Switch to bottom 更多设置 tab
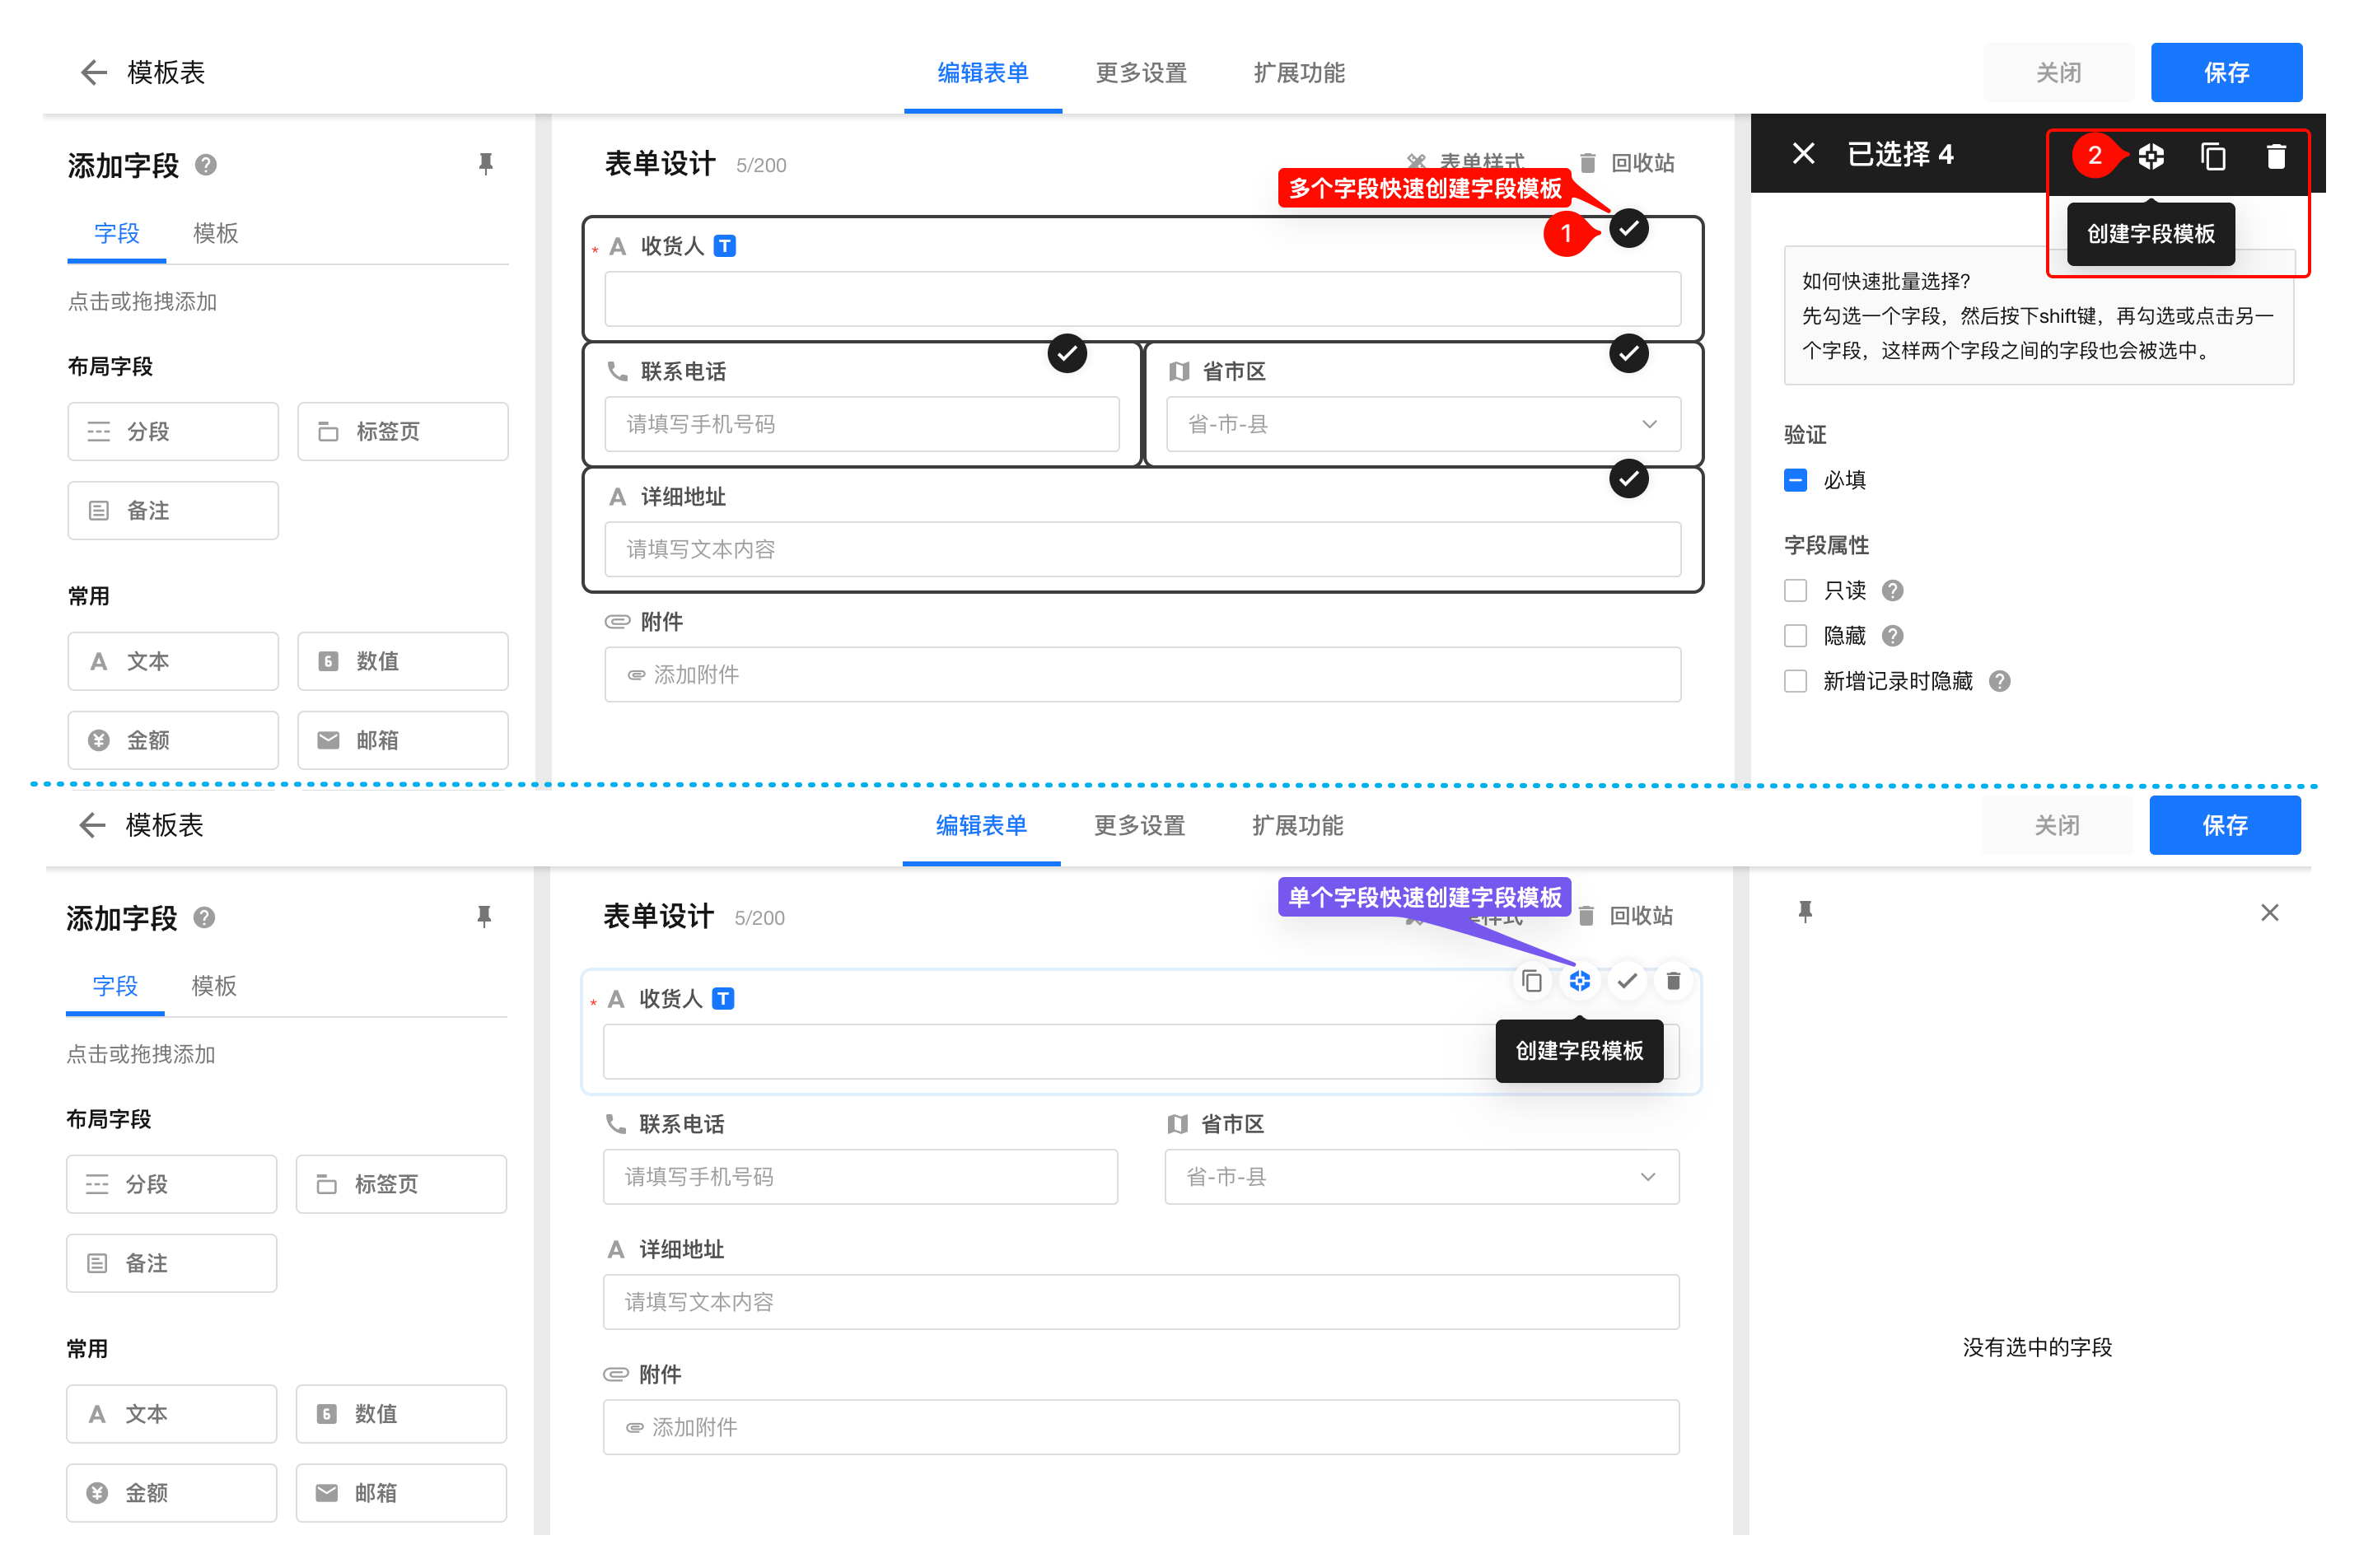The width and height of the screenshot is (2359, 1568). pyautogui.click(x=1139, y=826)
